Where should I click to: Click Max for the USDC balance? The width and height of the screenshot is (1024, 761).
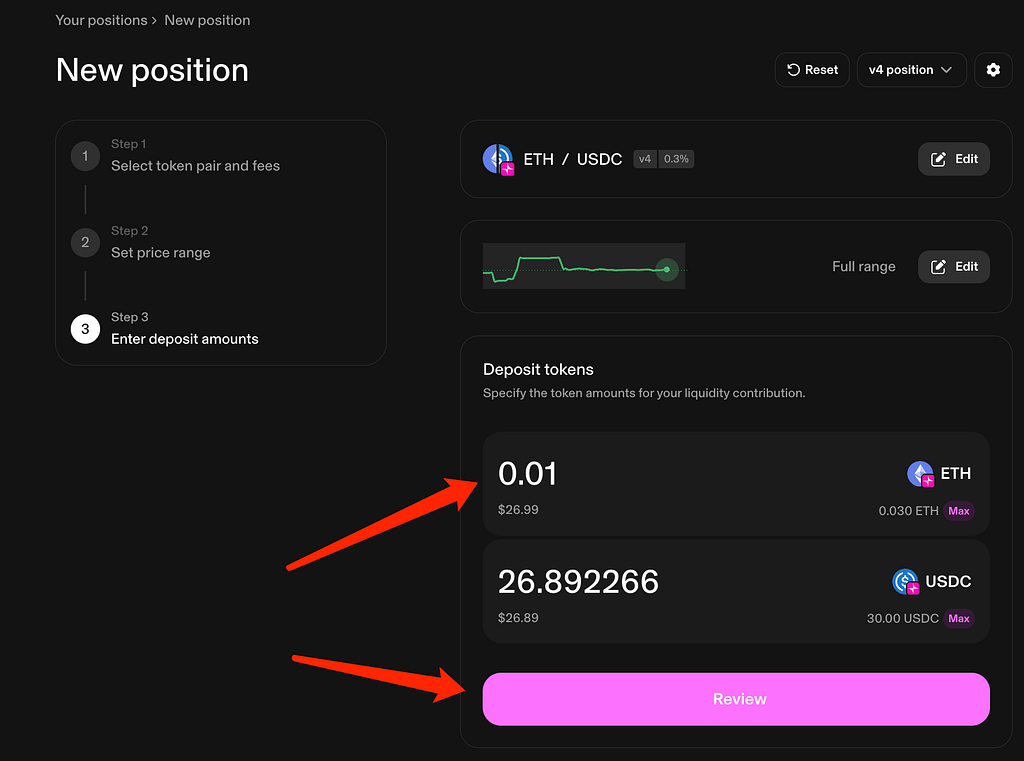click(959, 619)
